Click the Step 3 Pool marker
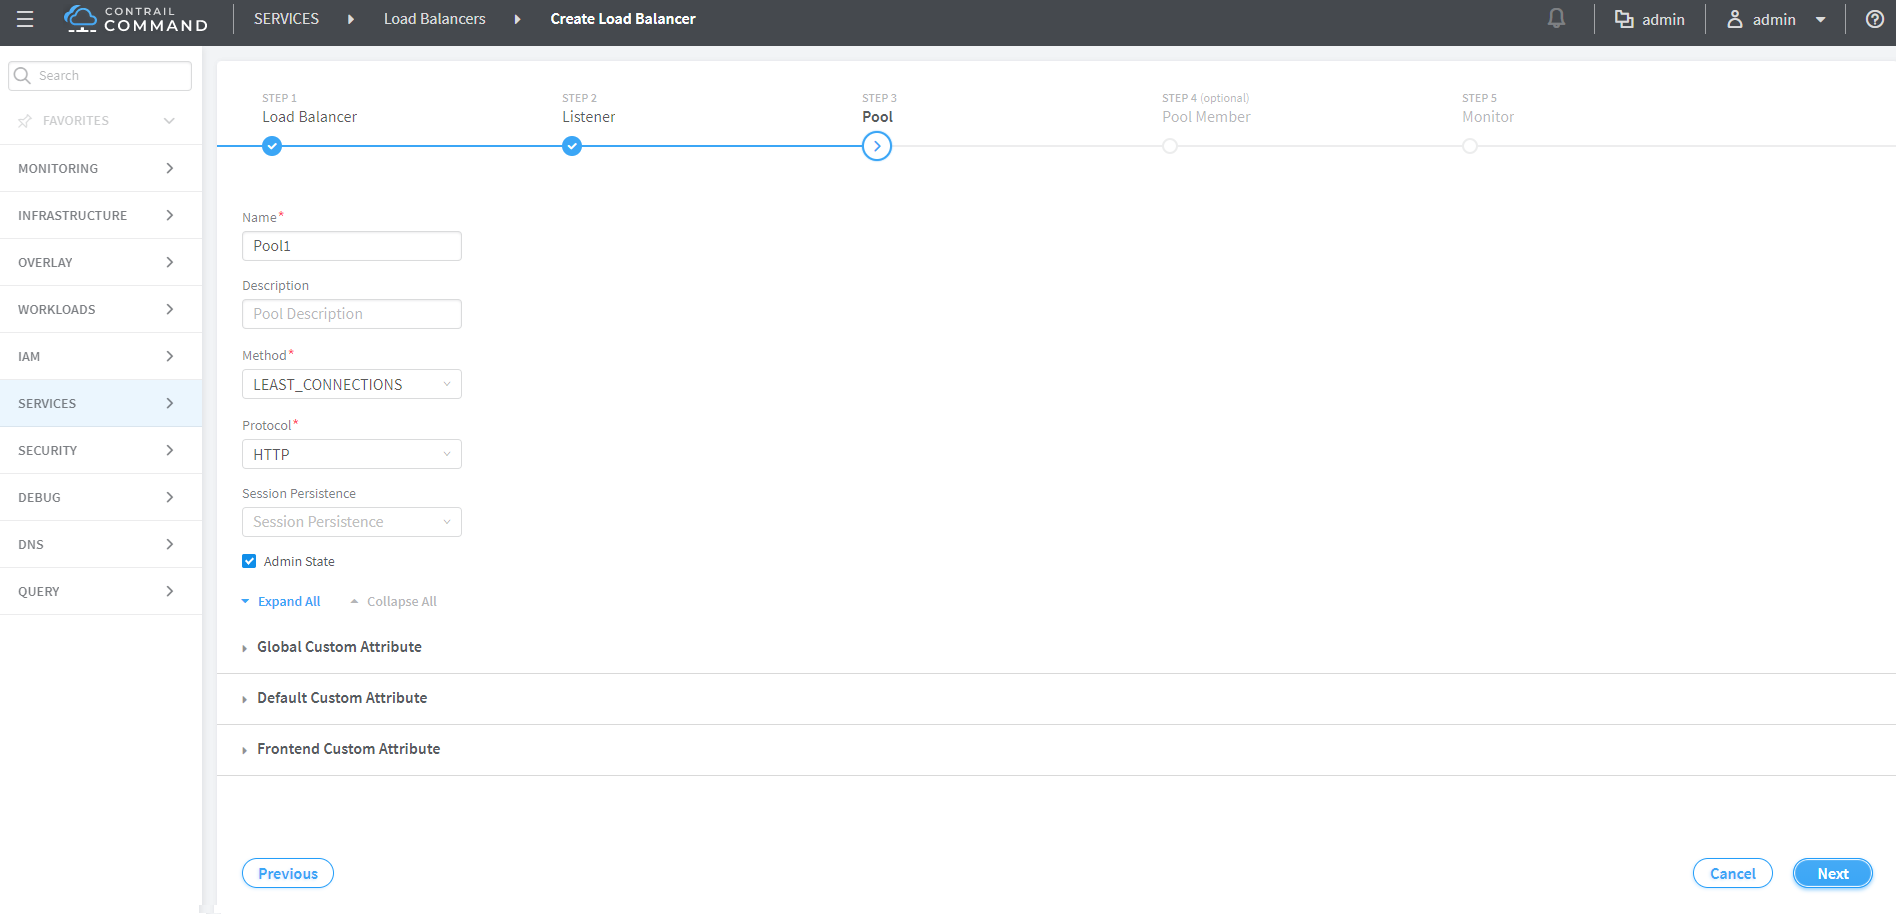Image resolution: width=1896 pixels, height=914 pixels. tap(877, 146)
